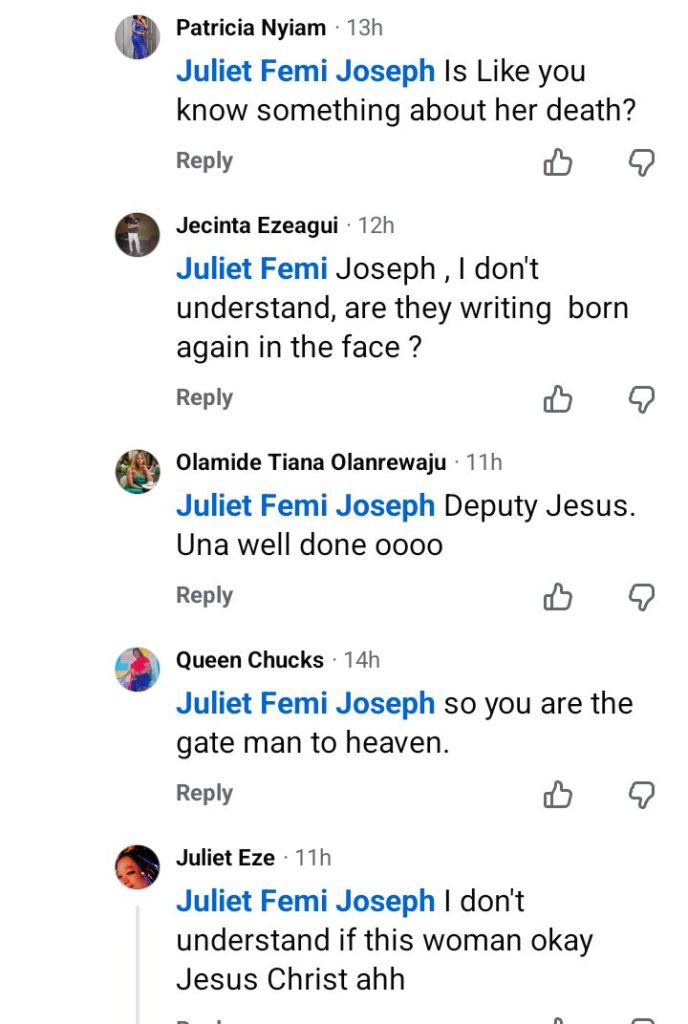Open Queen Chucks' profile picture
Viewport: 688px width, 1024px height.
137,669
